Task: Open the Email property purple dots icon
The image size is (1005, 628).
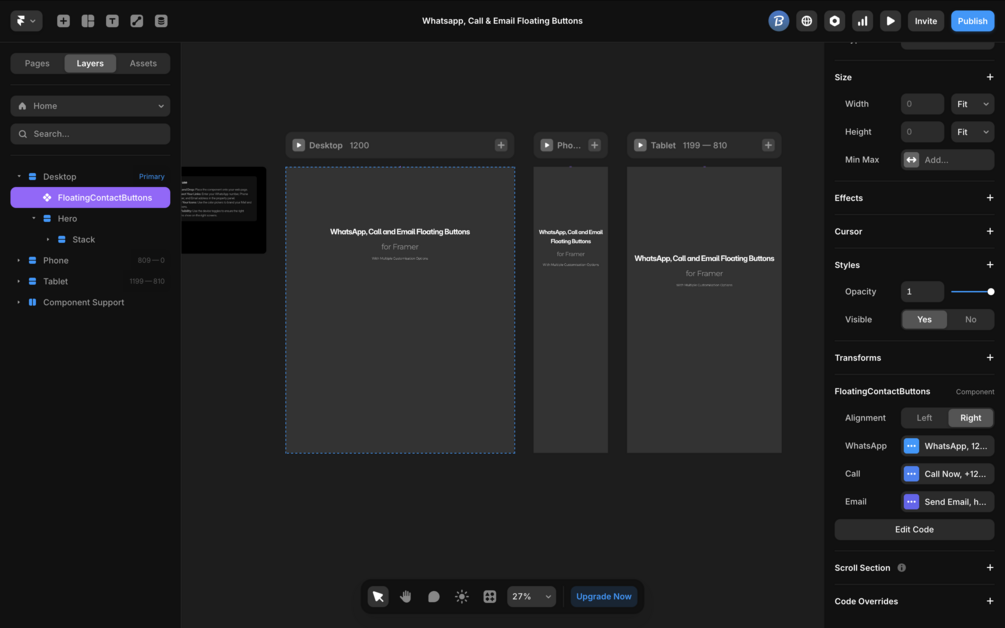Action: click(x=911, y=502)
